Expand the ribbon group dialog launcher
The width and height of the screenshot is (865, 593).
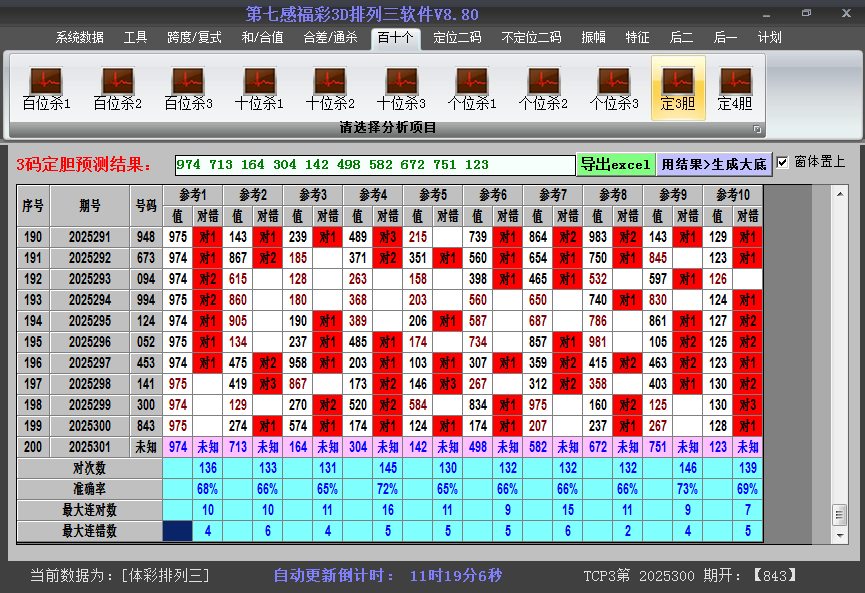pyautogui.click(x=757, y=129)
